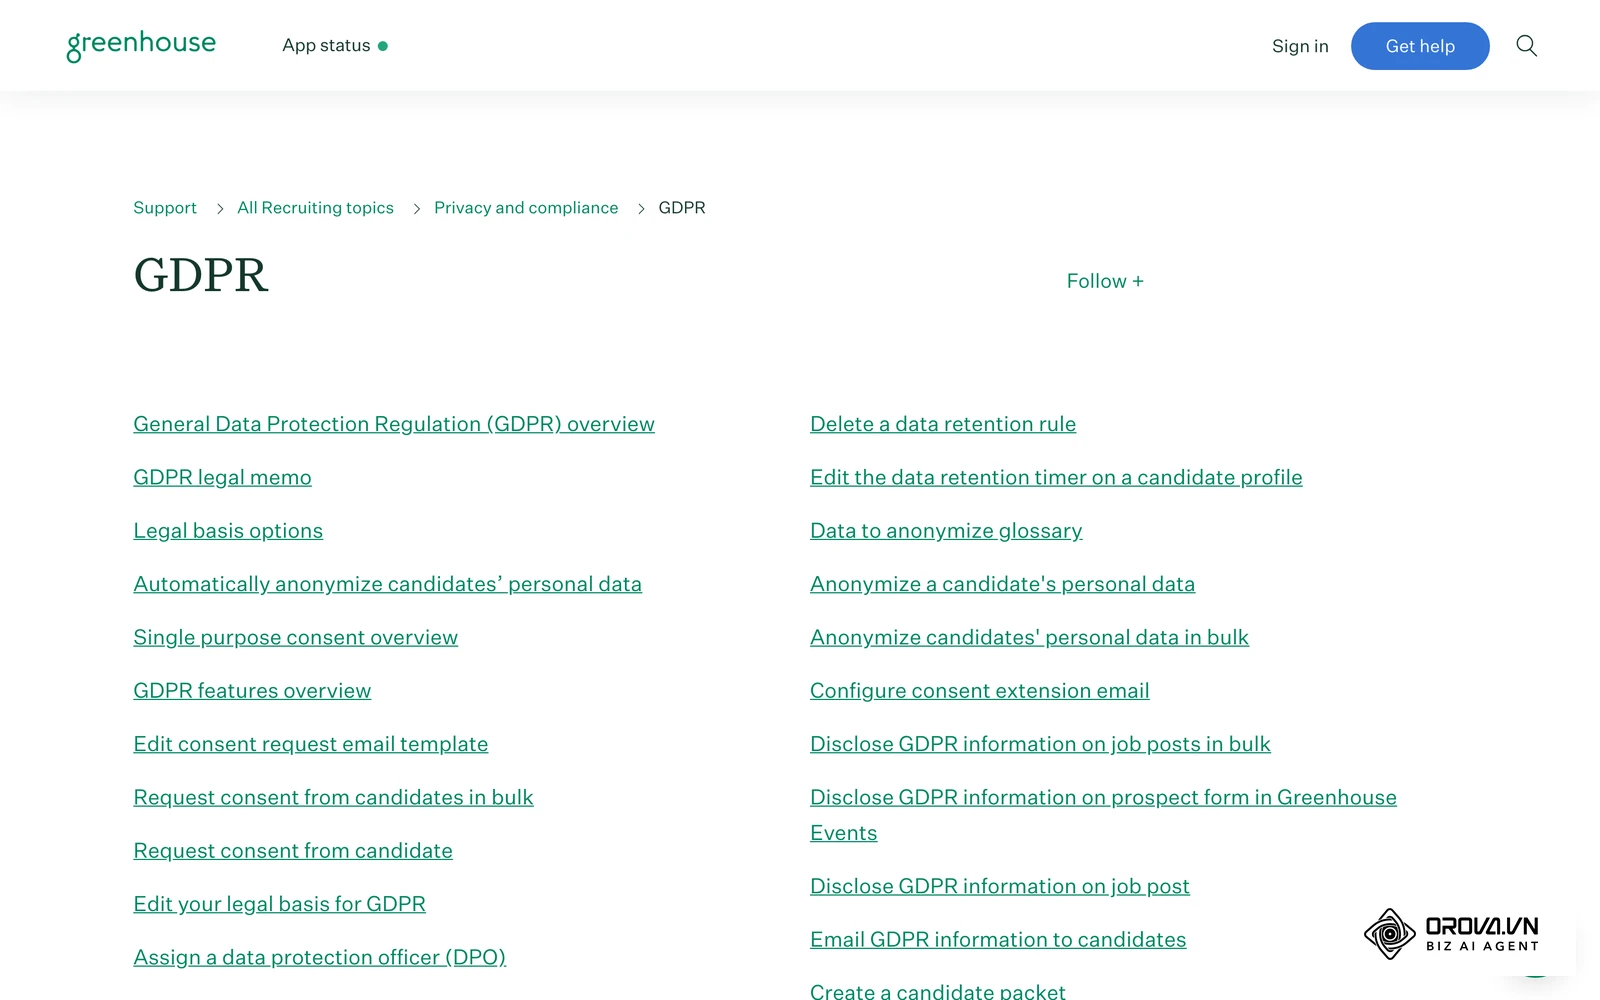Open Email GDPR information to candidates

tap(998, 940)
